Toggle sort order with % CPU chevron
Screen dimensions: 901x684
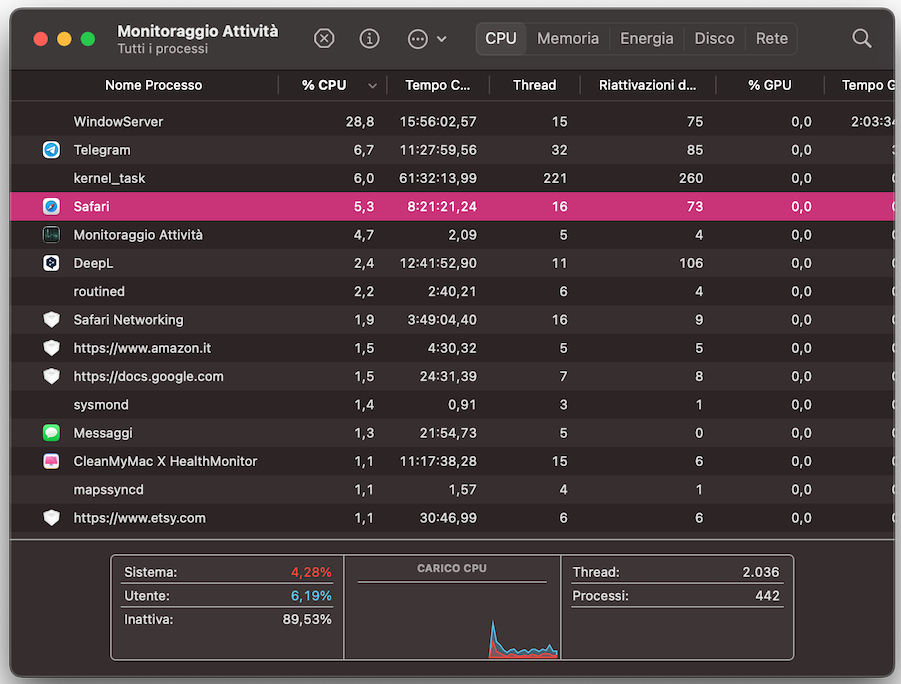(x=373, y=86)
